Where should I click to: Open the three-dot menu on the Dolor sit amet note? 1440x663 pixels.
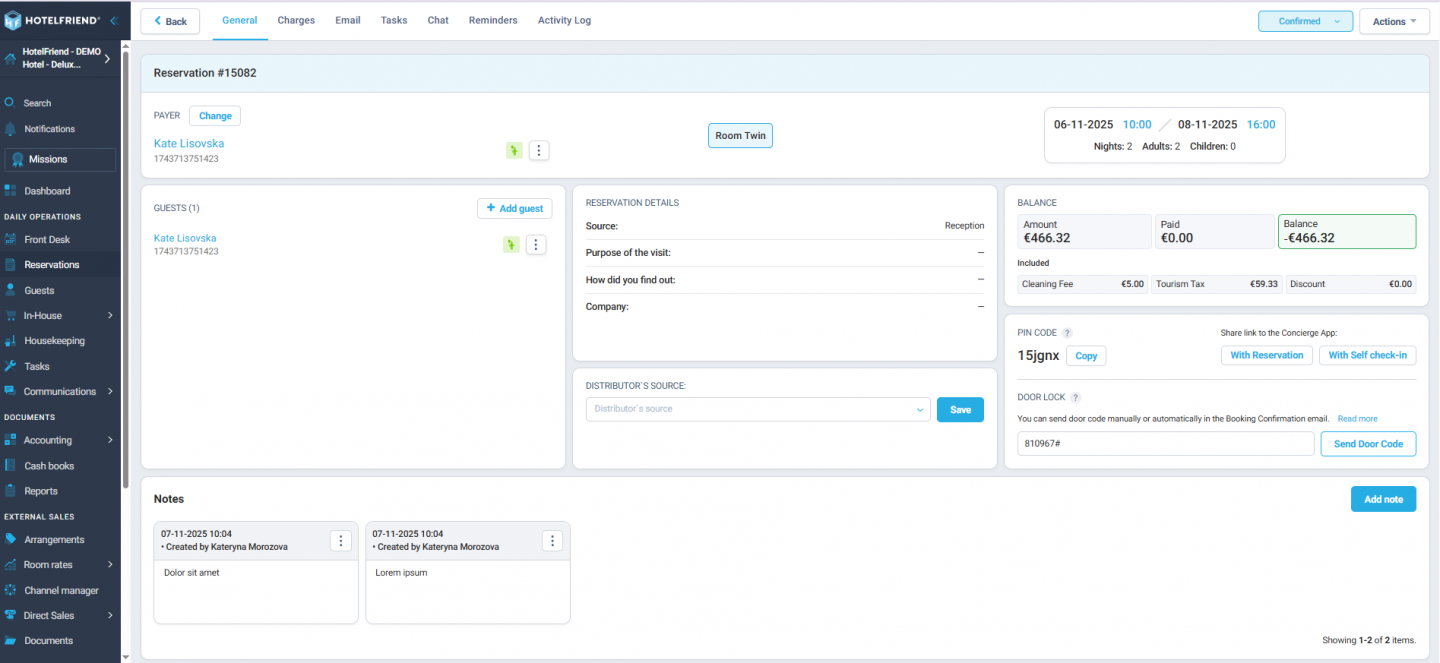341,541
